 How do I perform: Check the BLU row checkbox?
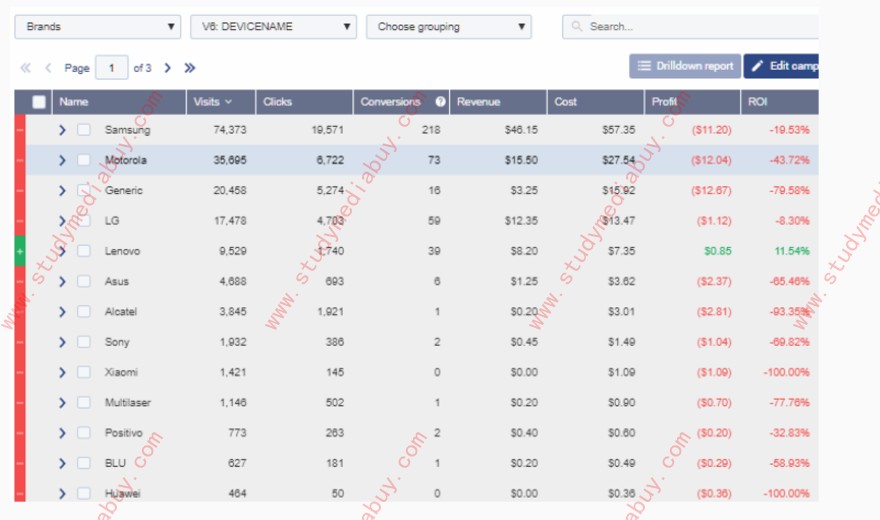[x=84, y=463]
